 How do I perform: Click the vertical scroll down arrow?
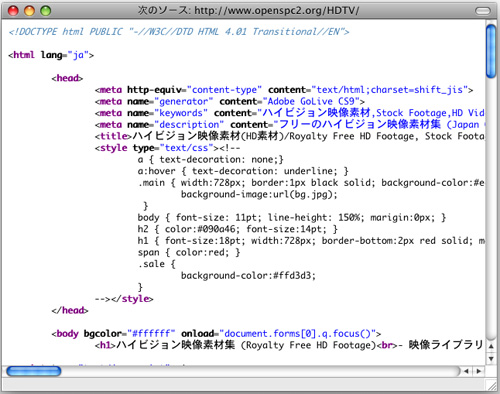[491, 359]
